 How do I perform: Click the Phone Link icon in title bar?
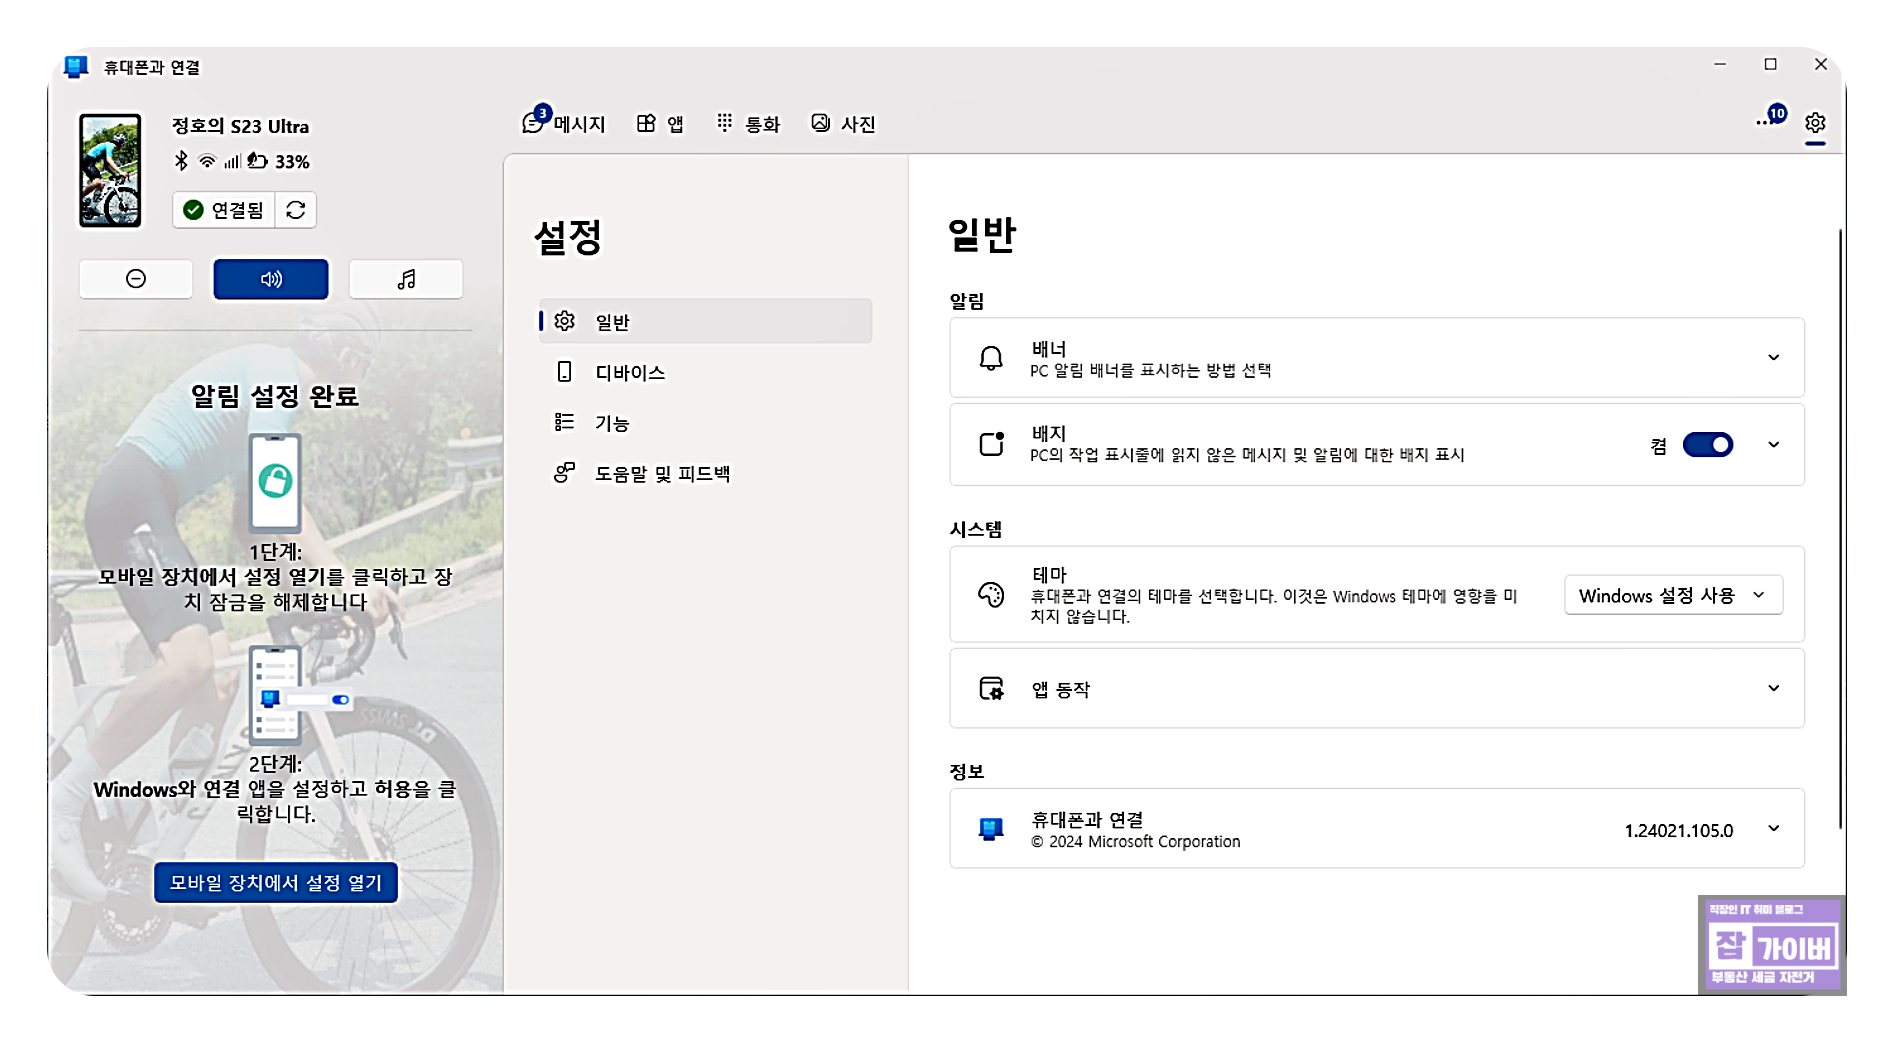pos(76,67)
